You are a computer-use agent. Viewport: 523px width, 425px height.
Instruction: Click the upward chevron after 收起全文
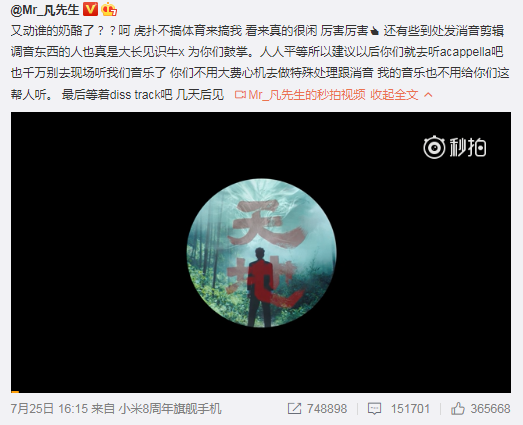click(x=428, y=95)
